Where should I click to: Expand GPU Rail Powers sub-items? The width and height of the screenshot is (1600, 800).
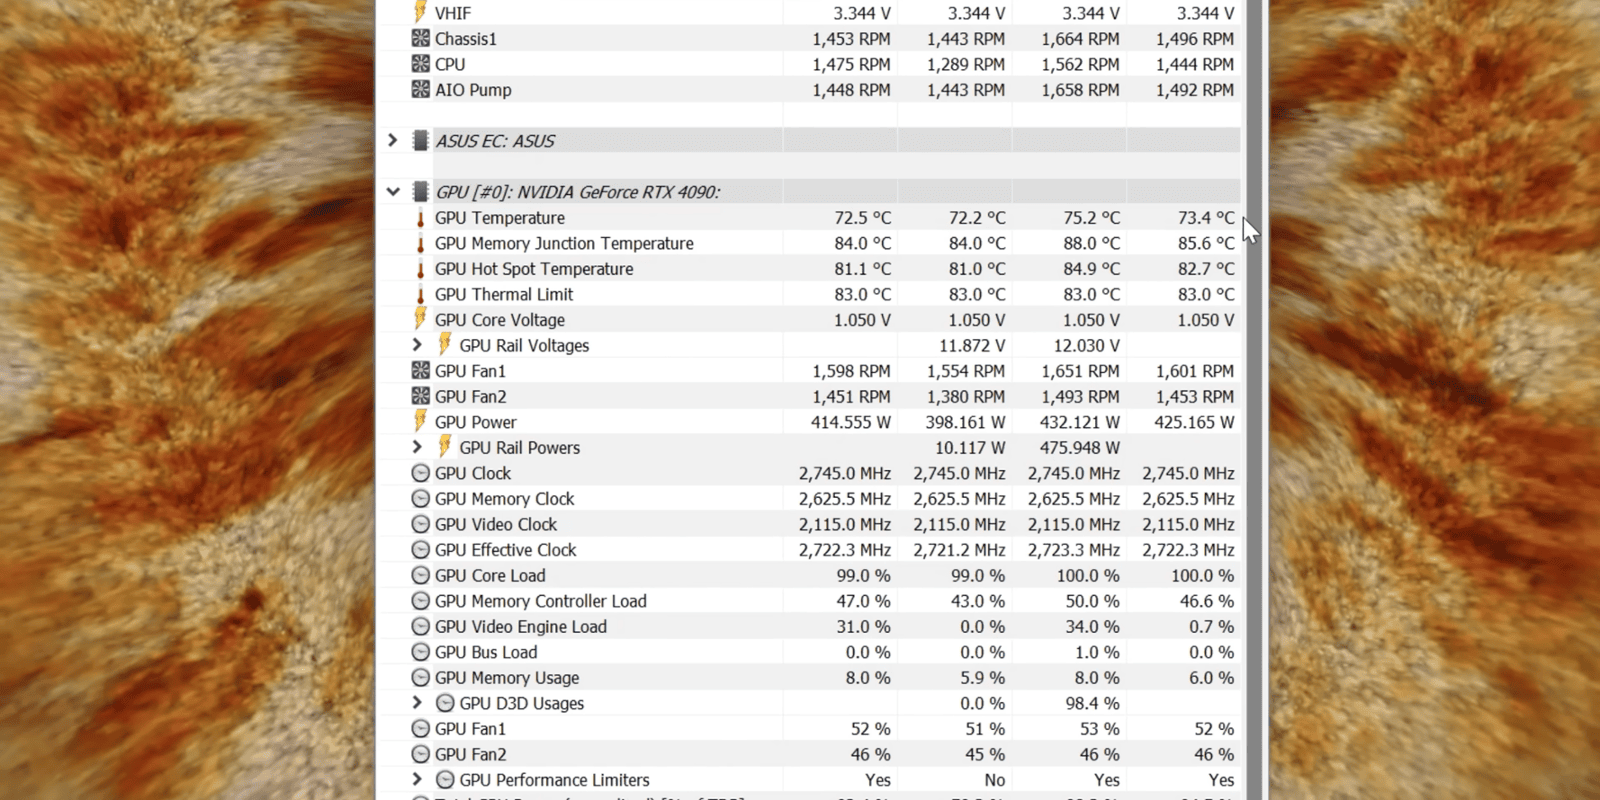tap(417, 447)
